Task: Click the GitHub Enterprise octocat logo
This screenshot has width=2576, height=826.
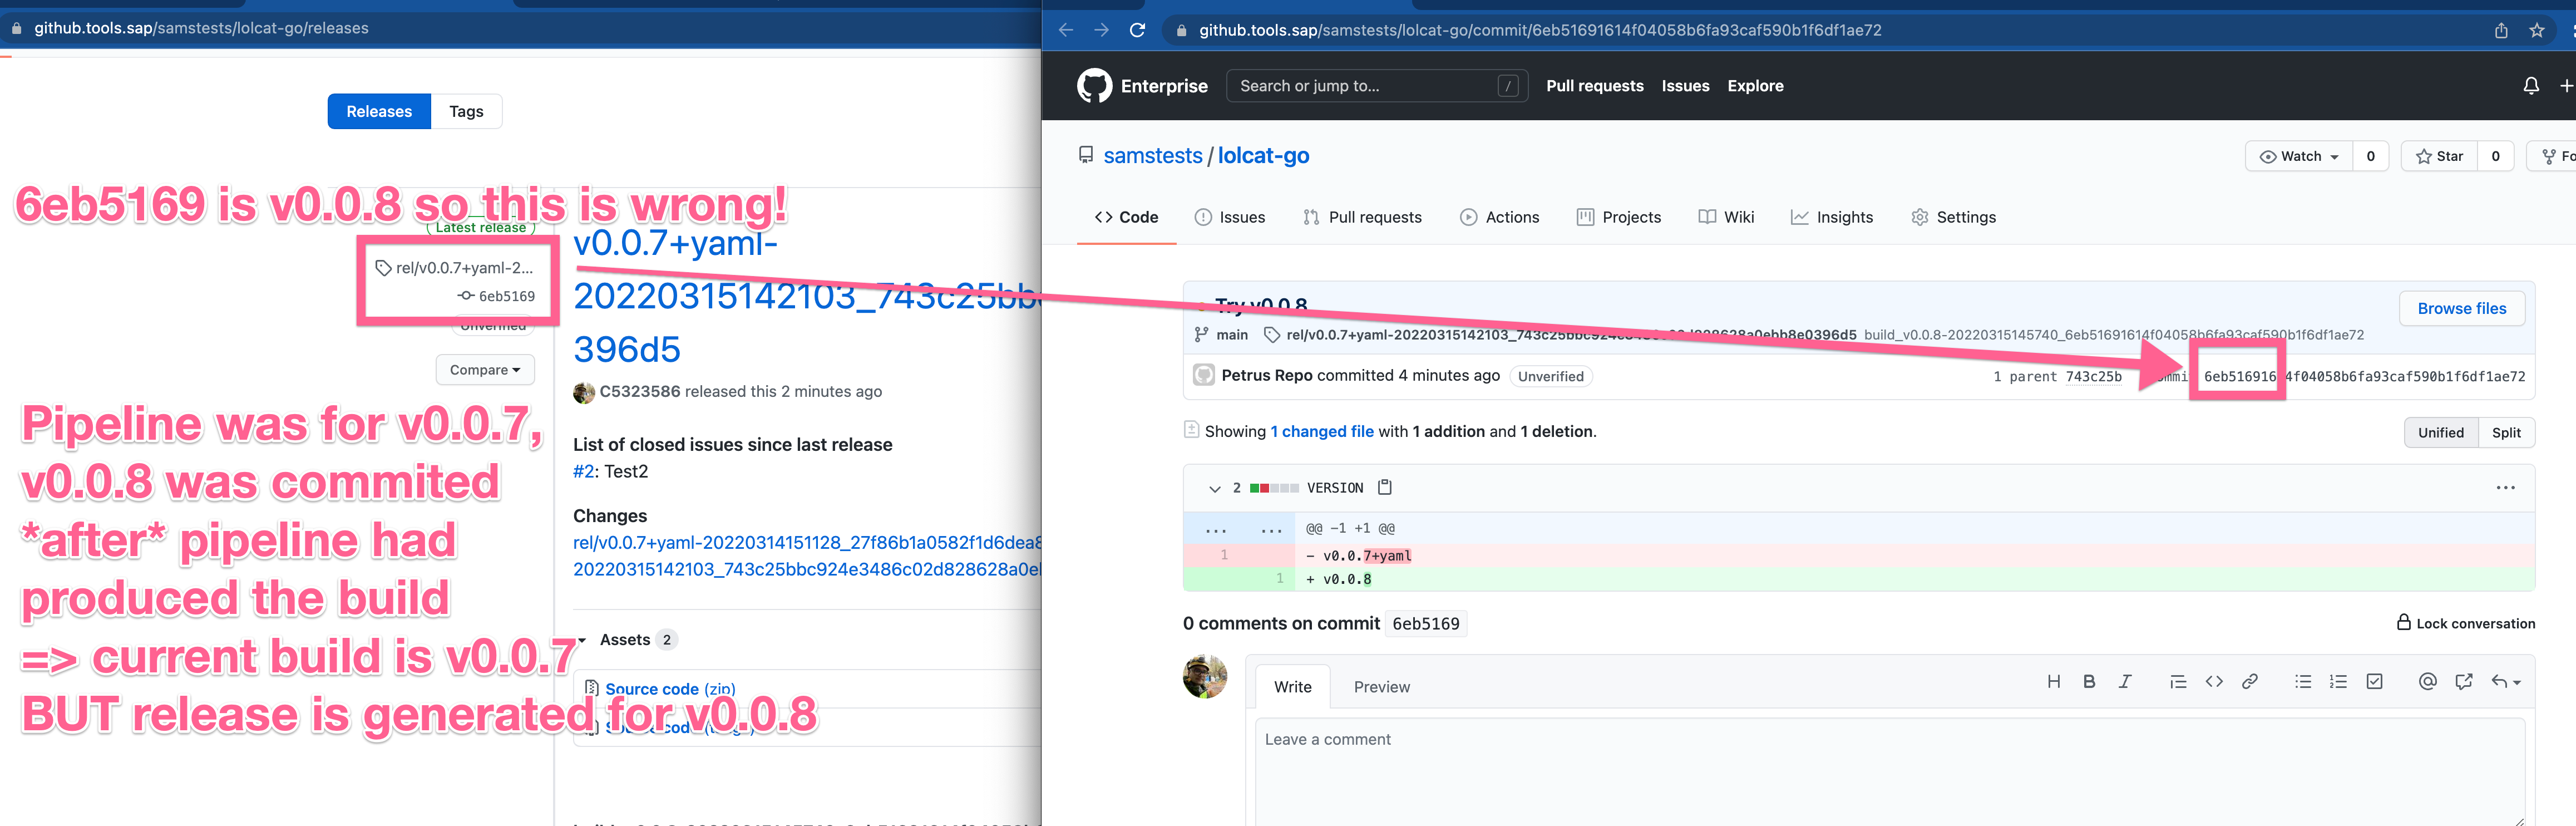Action: point(1094,85)
